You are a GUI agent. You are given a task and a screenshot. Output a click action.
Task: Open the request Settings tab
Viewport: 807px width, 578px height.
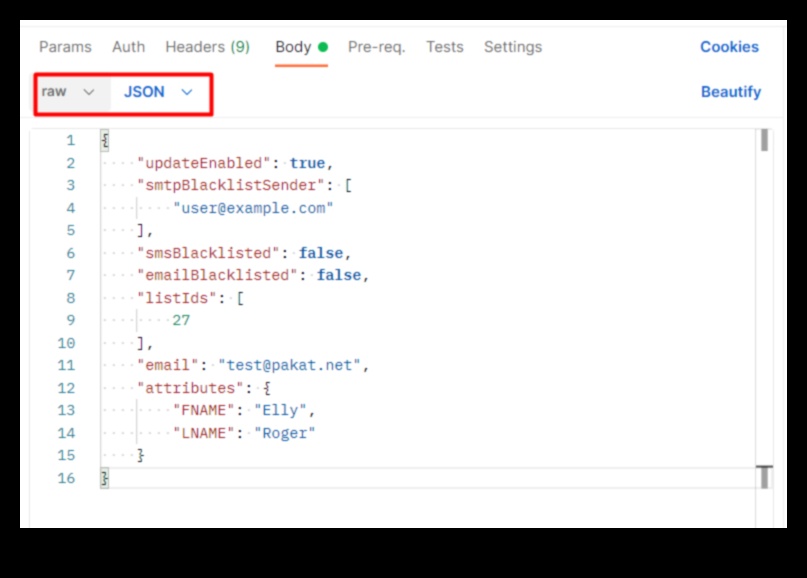click(512, 47)
